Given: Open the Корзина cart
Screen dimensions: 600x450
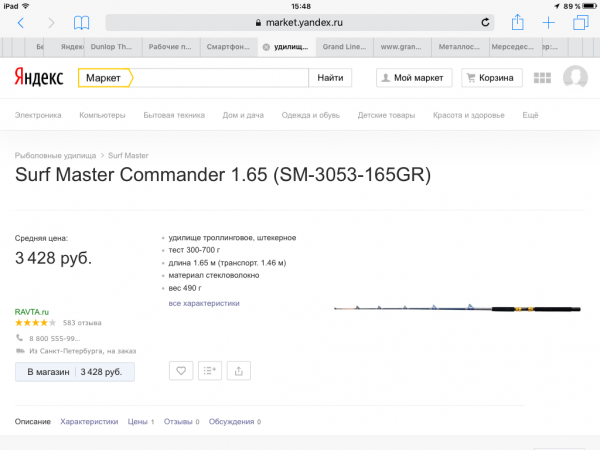Looking at the screenshot, I should [492, 78].
